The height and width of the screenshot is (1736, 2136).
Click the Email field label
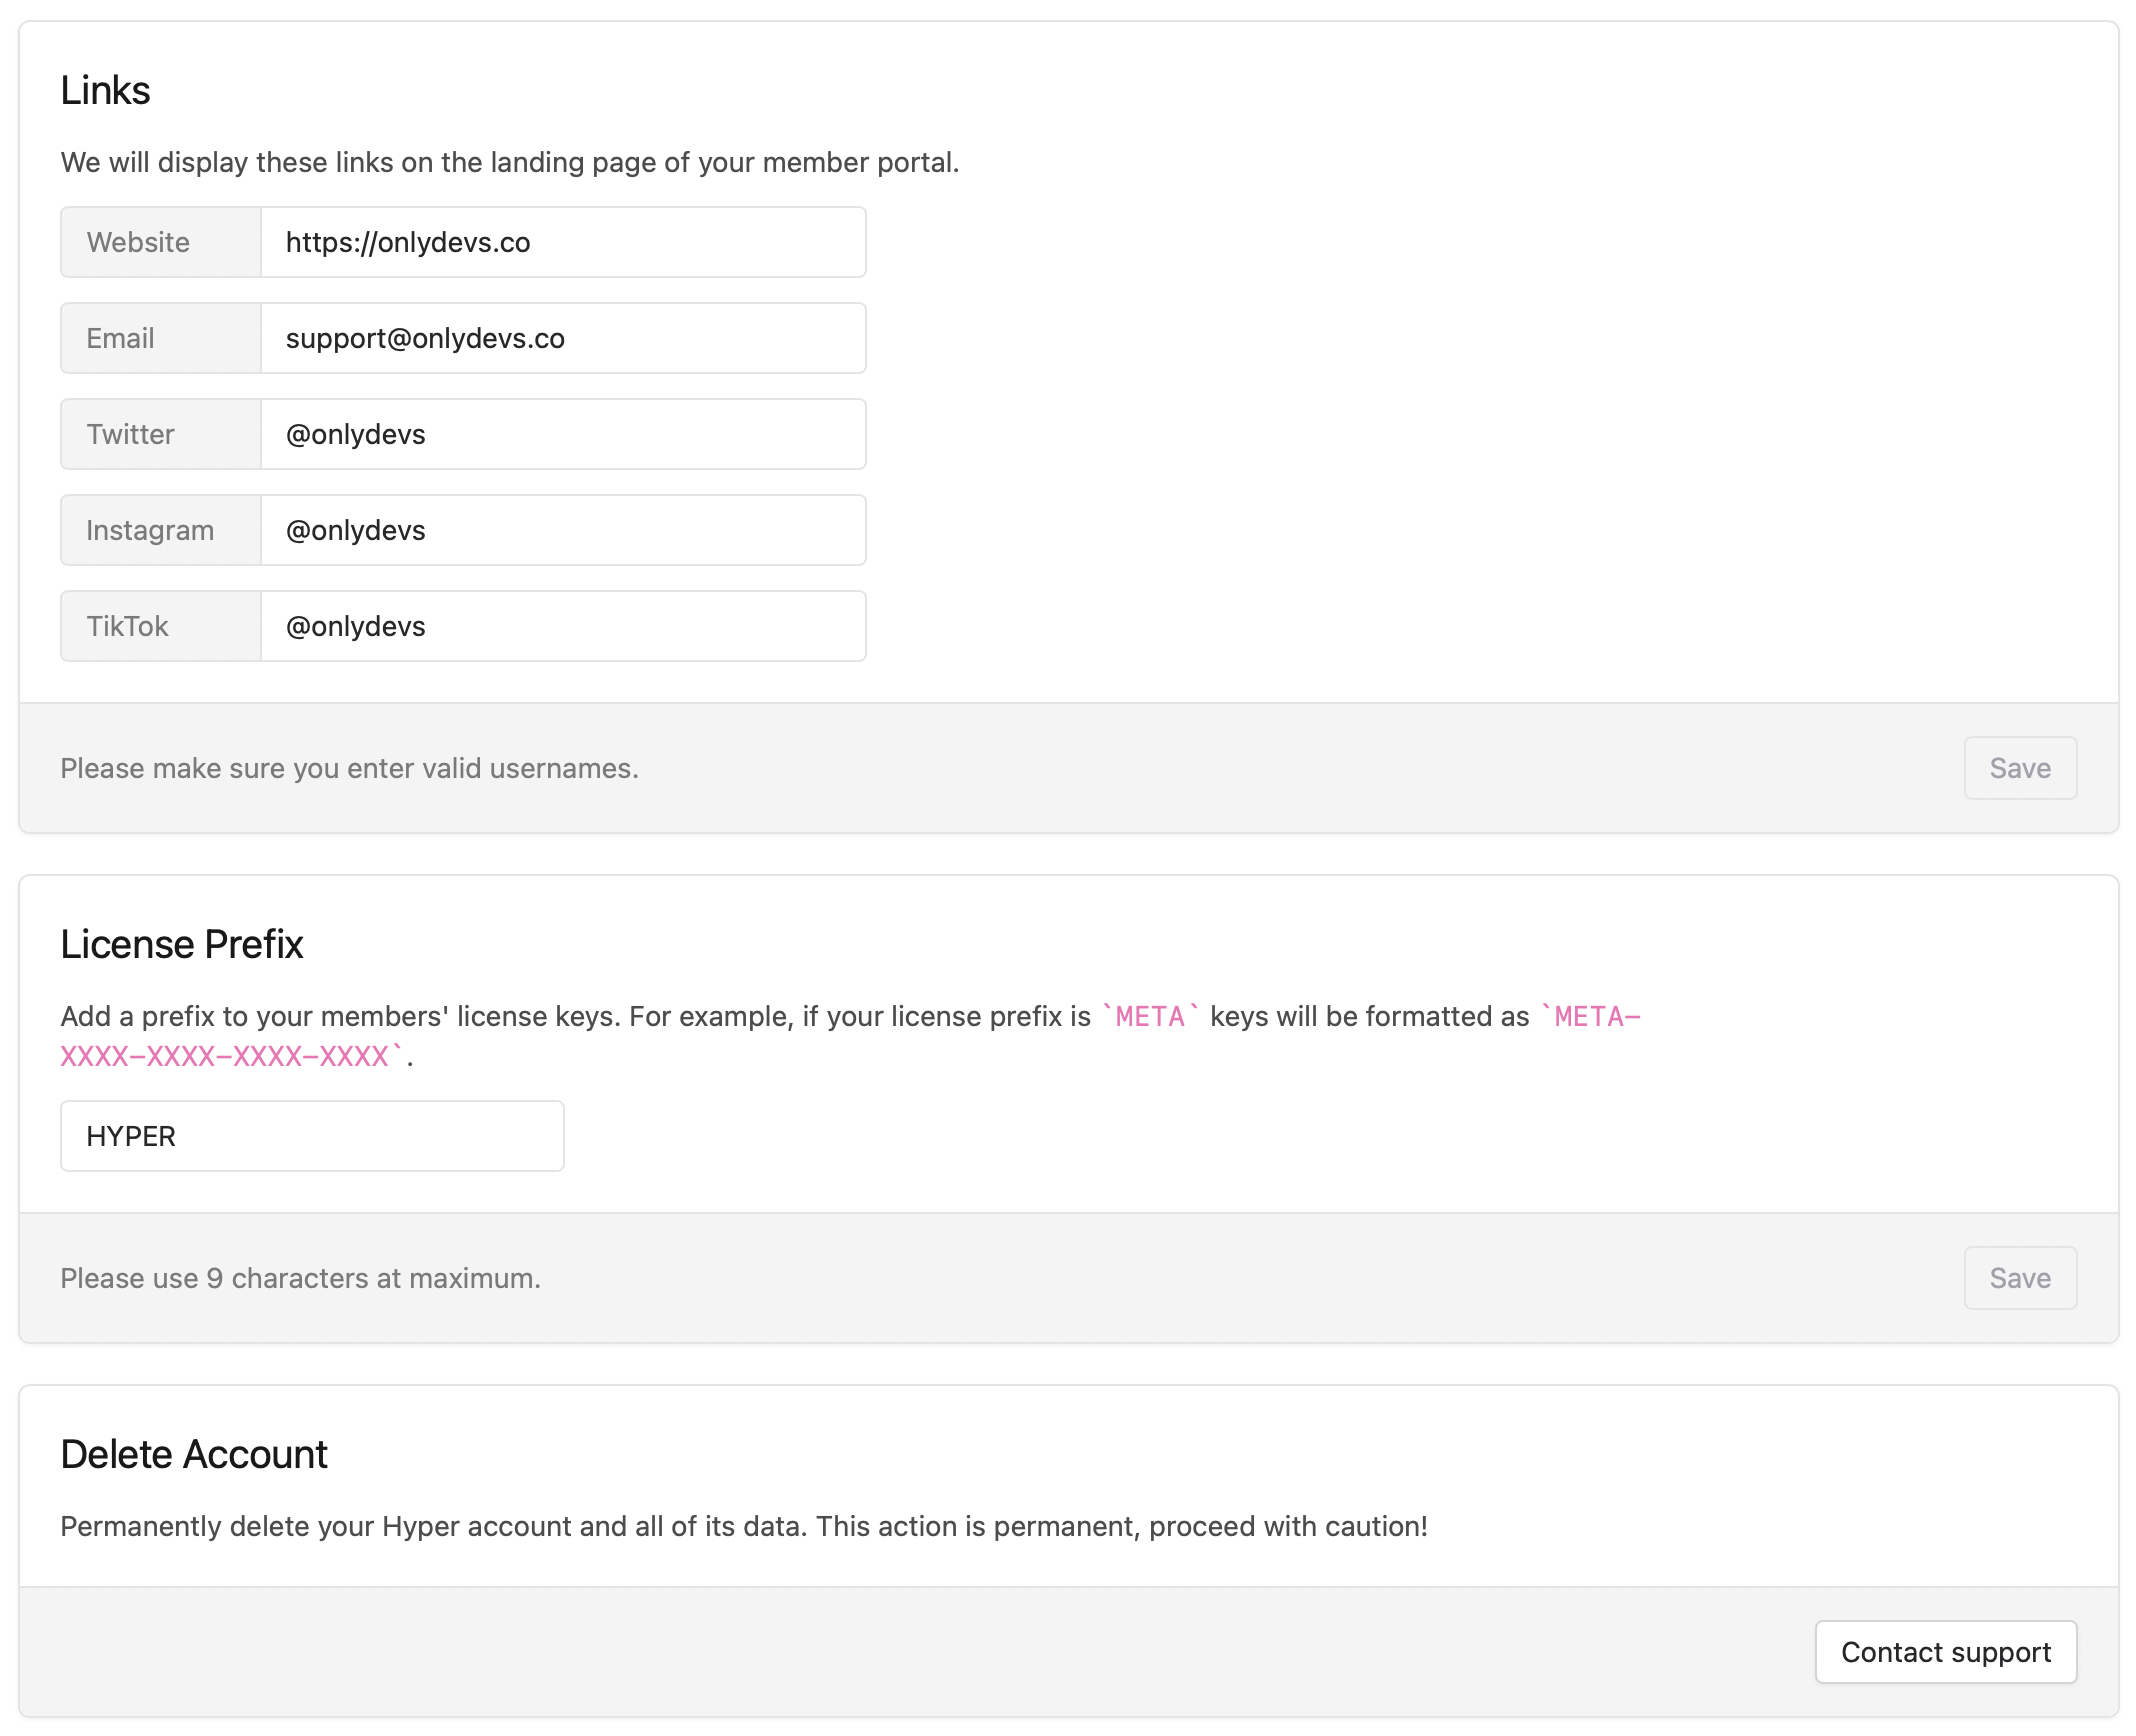tap(120, 338)
